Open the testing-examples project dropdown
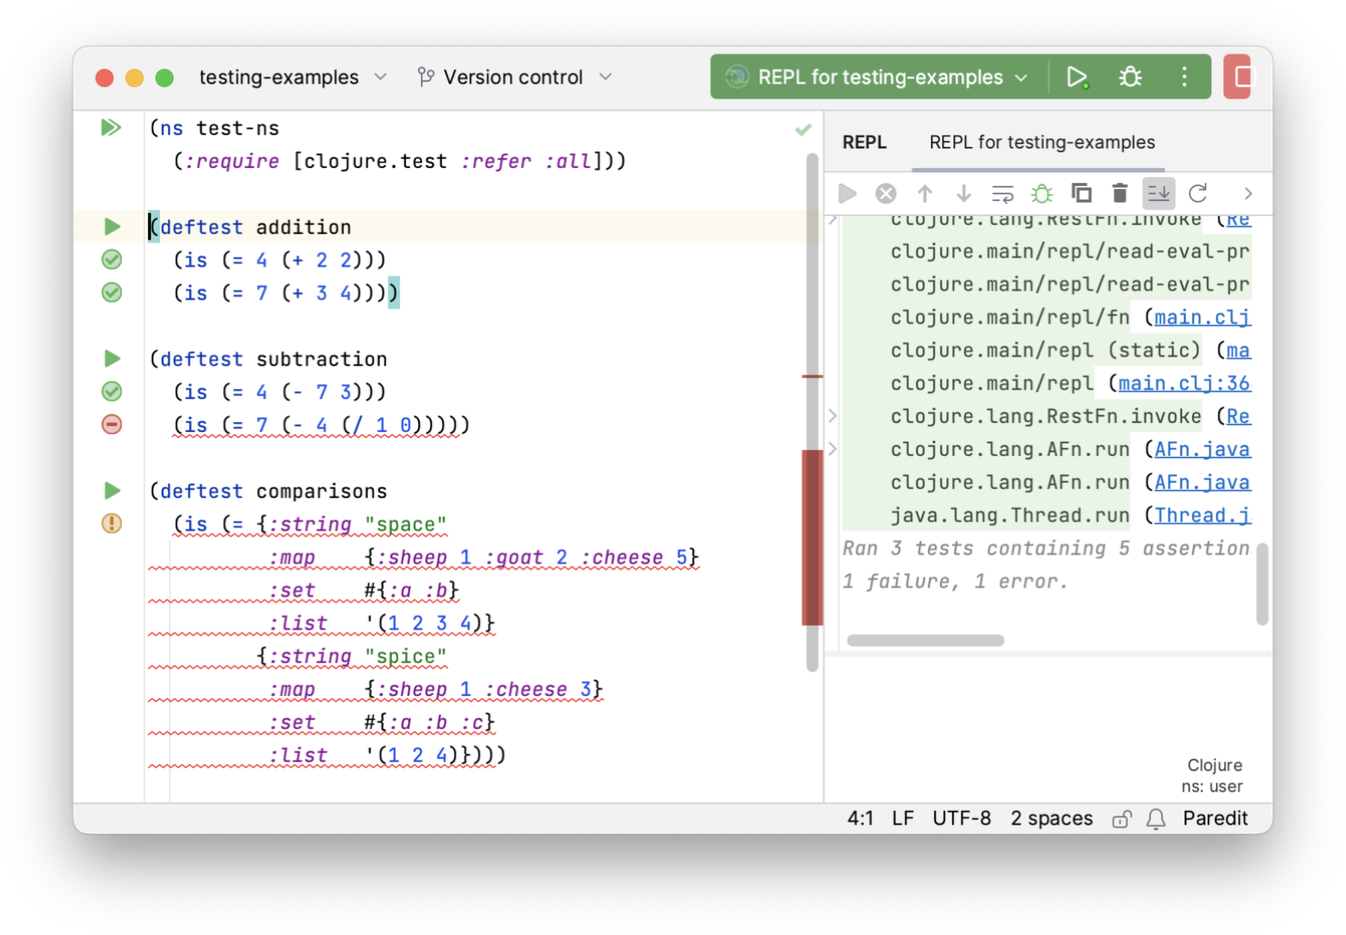1346x935 pixels. pos(292,77)
